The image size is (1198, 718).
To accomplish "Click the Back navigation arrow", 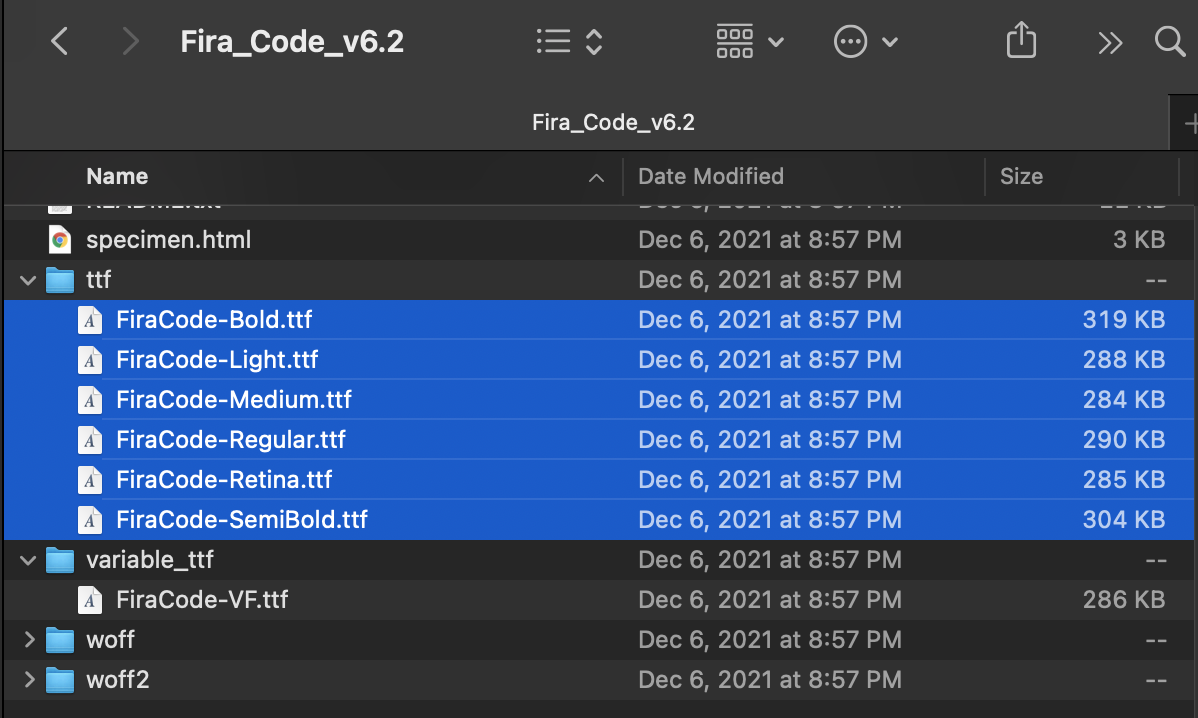I will click(58, 41).
